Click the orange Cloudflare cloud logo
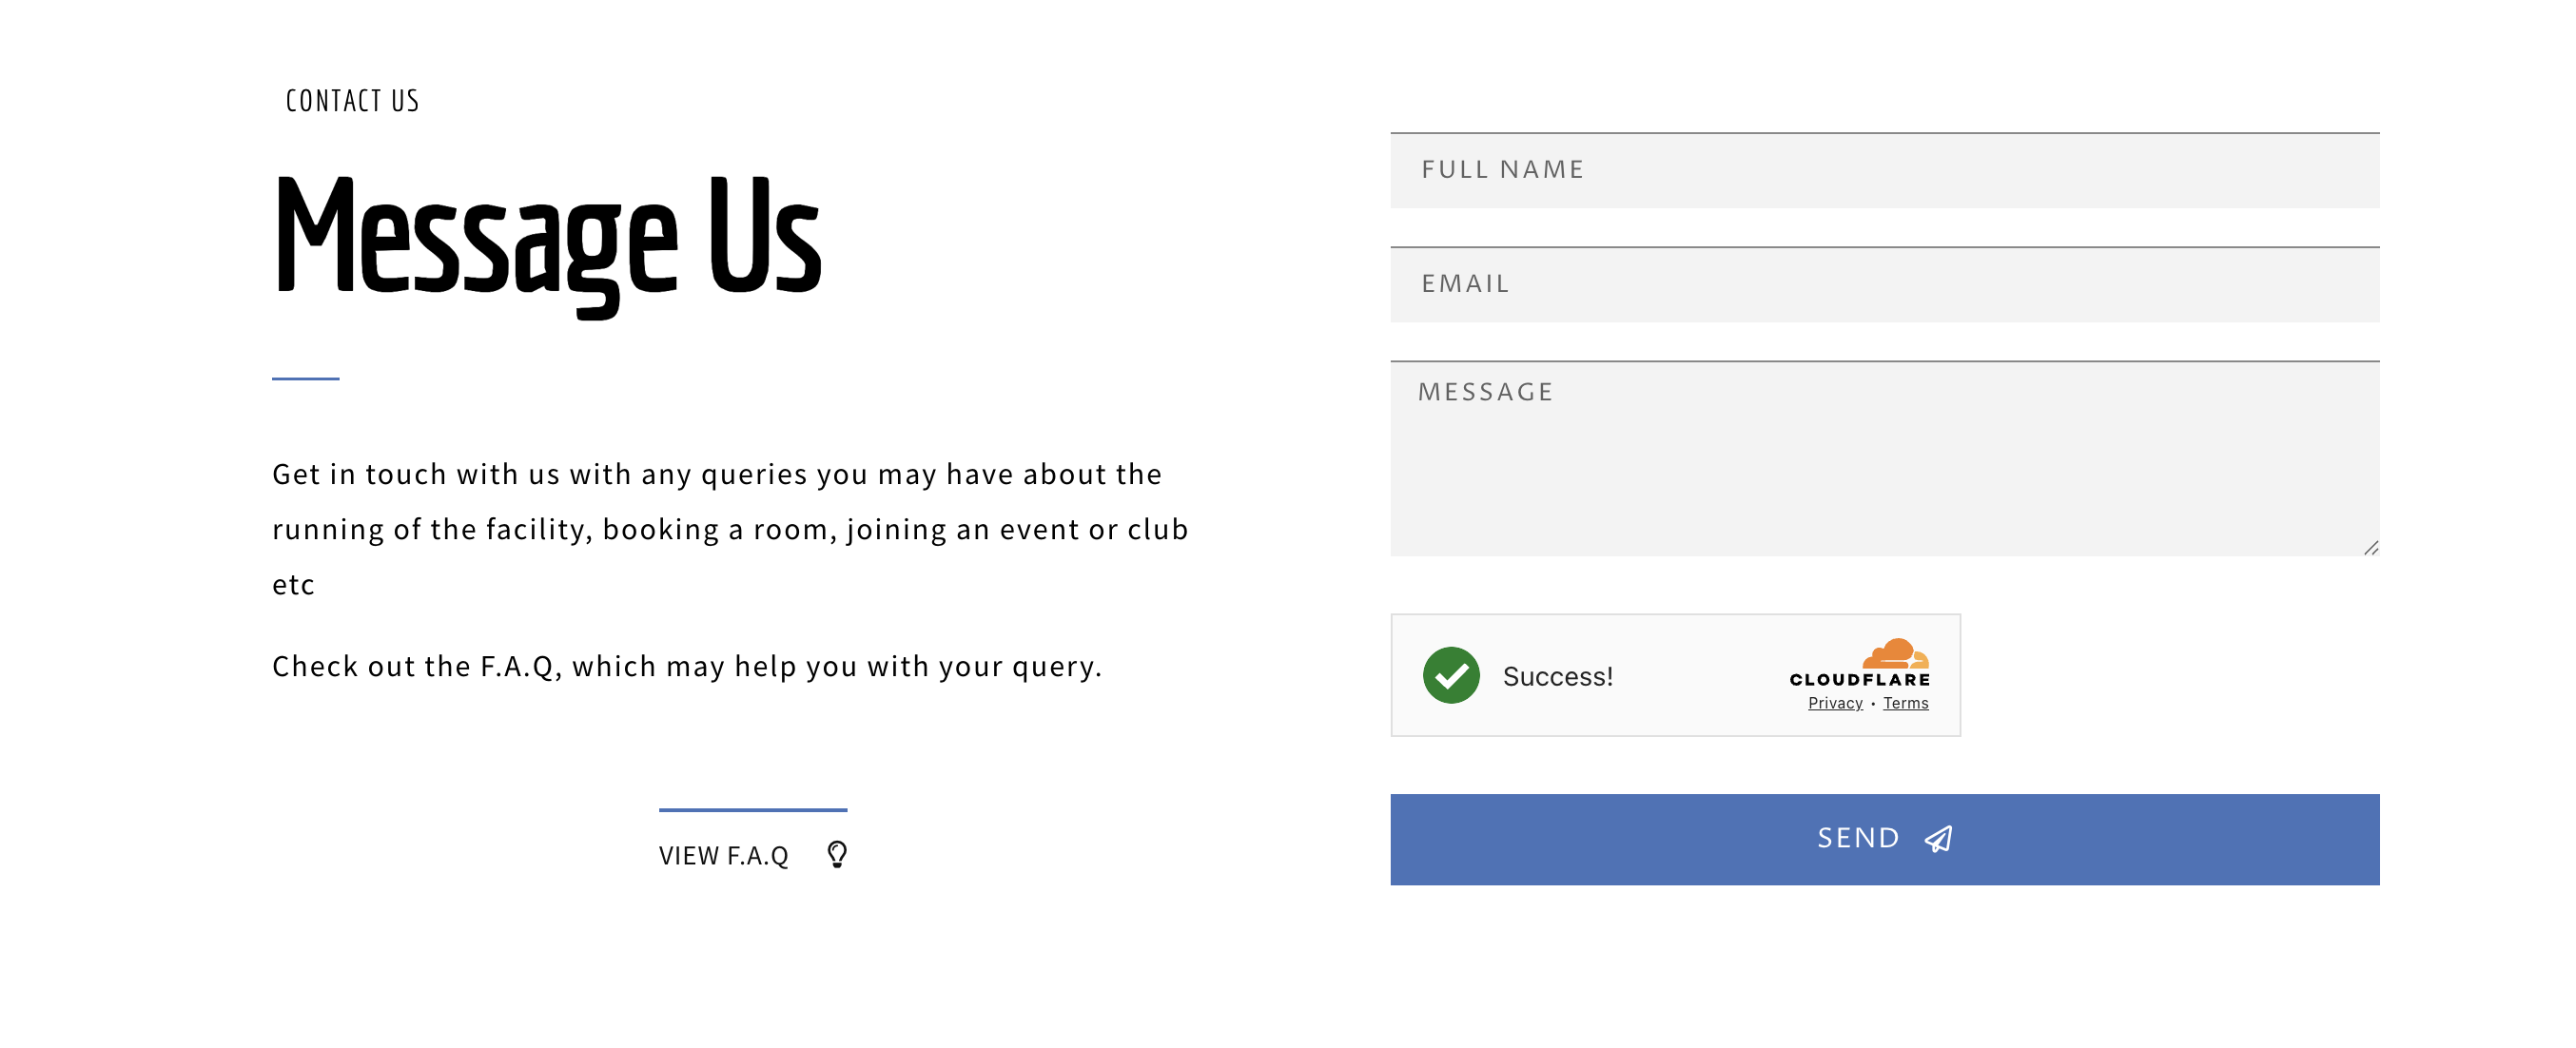2576x1048 pixels. pyautogui.click(x=1895, y=653)
